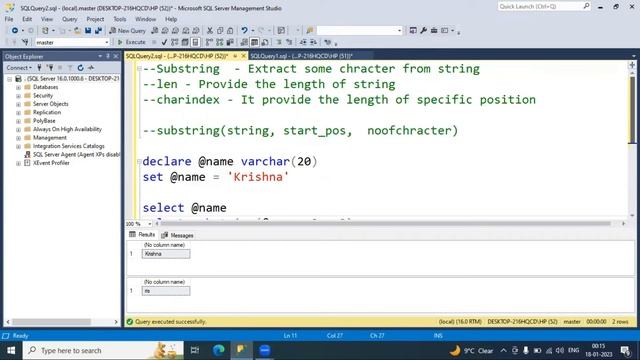Image resolution: width=640 pixels, height=360 pixels.
Task: Click Display Estimated Execution Plan icon
Action: point(175,42)
